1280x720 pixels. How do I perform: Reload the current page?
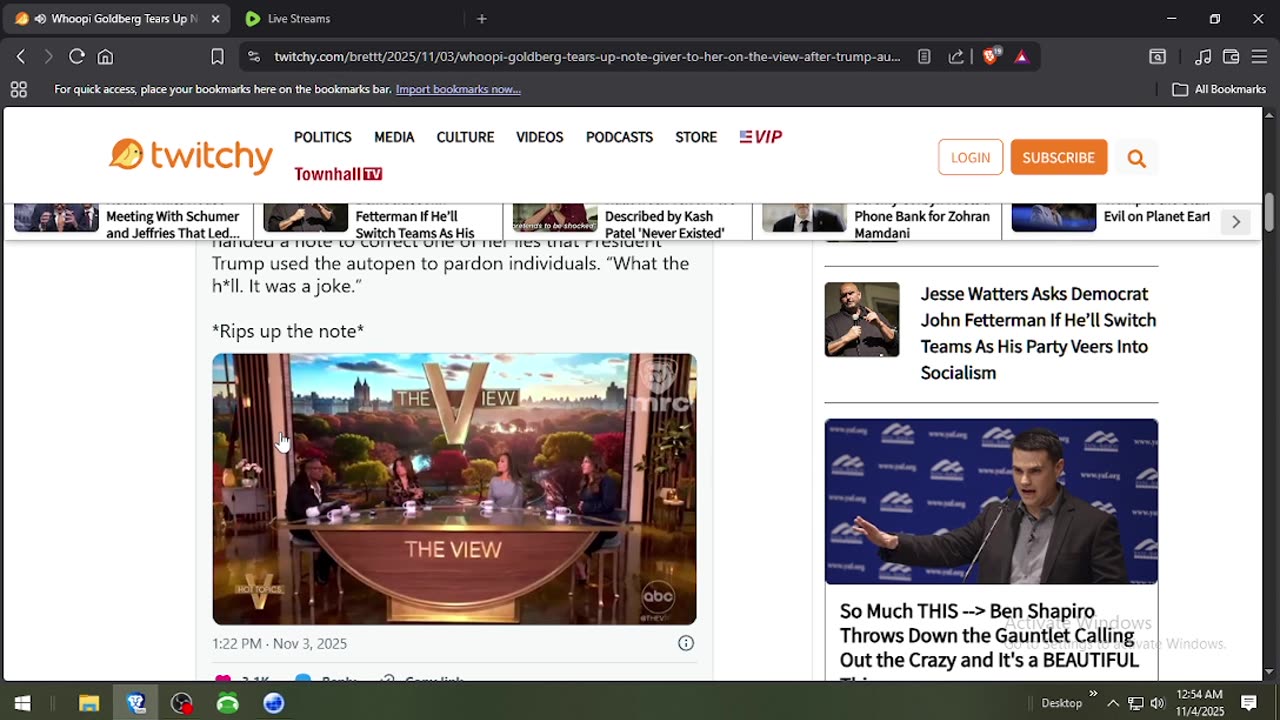click(76, 57)
